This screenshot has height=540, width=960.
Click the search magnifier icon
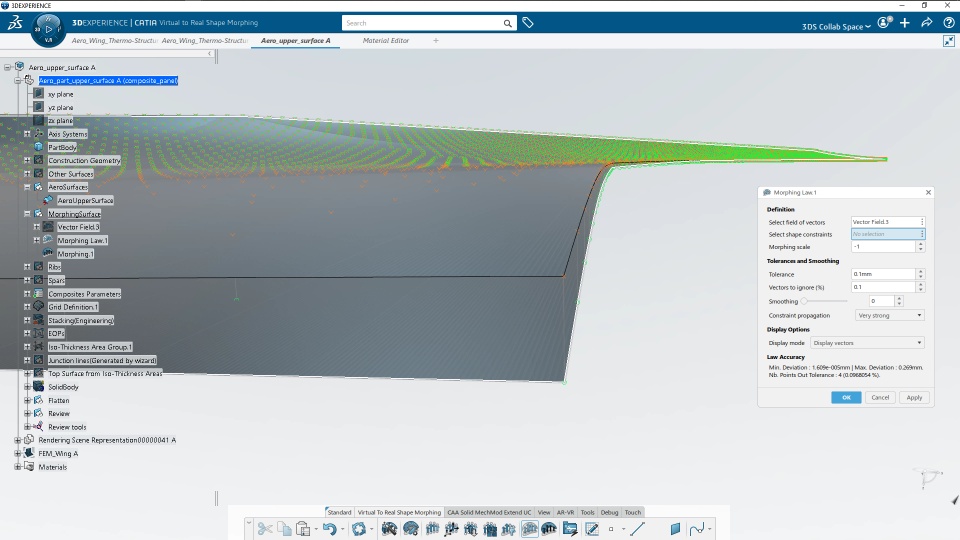[x=508, y=23]
